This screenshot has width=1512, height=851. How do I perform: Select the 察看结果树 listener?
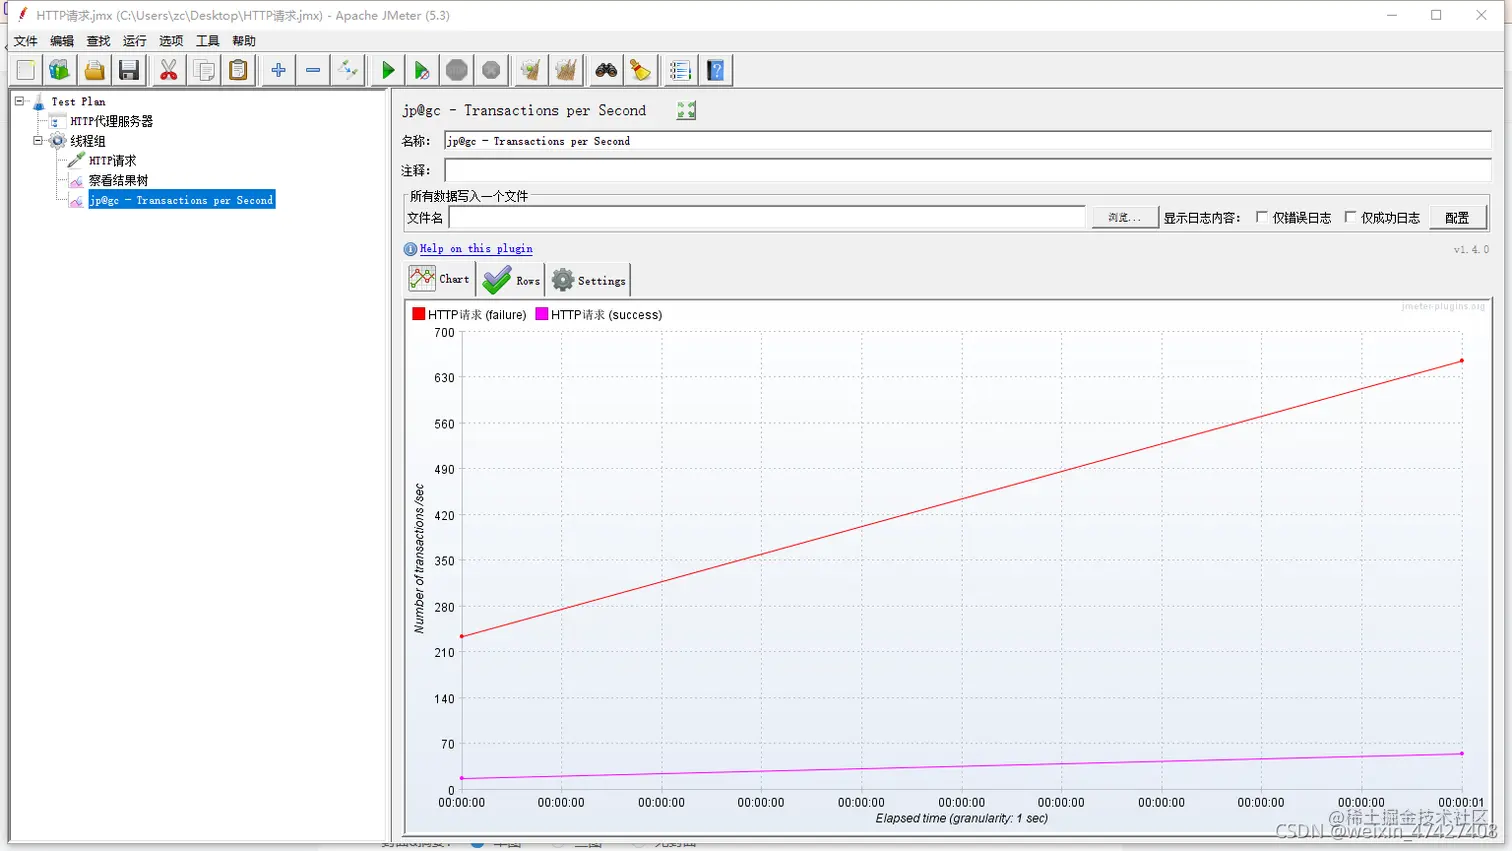[x=118, y=181]
